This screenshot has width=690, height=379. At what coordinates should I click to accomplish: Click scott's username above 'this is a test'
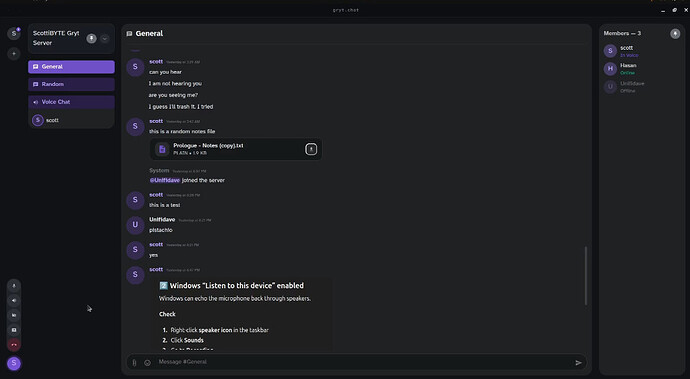(156, 195)
